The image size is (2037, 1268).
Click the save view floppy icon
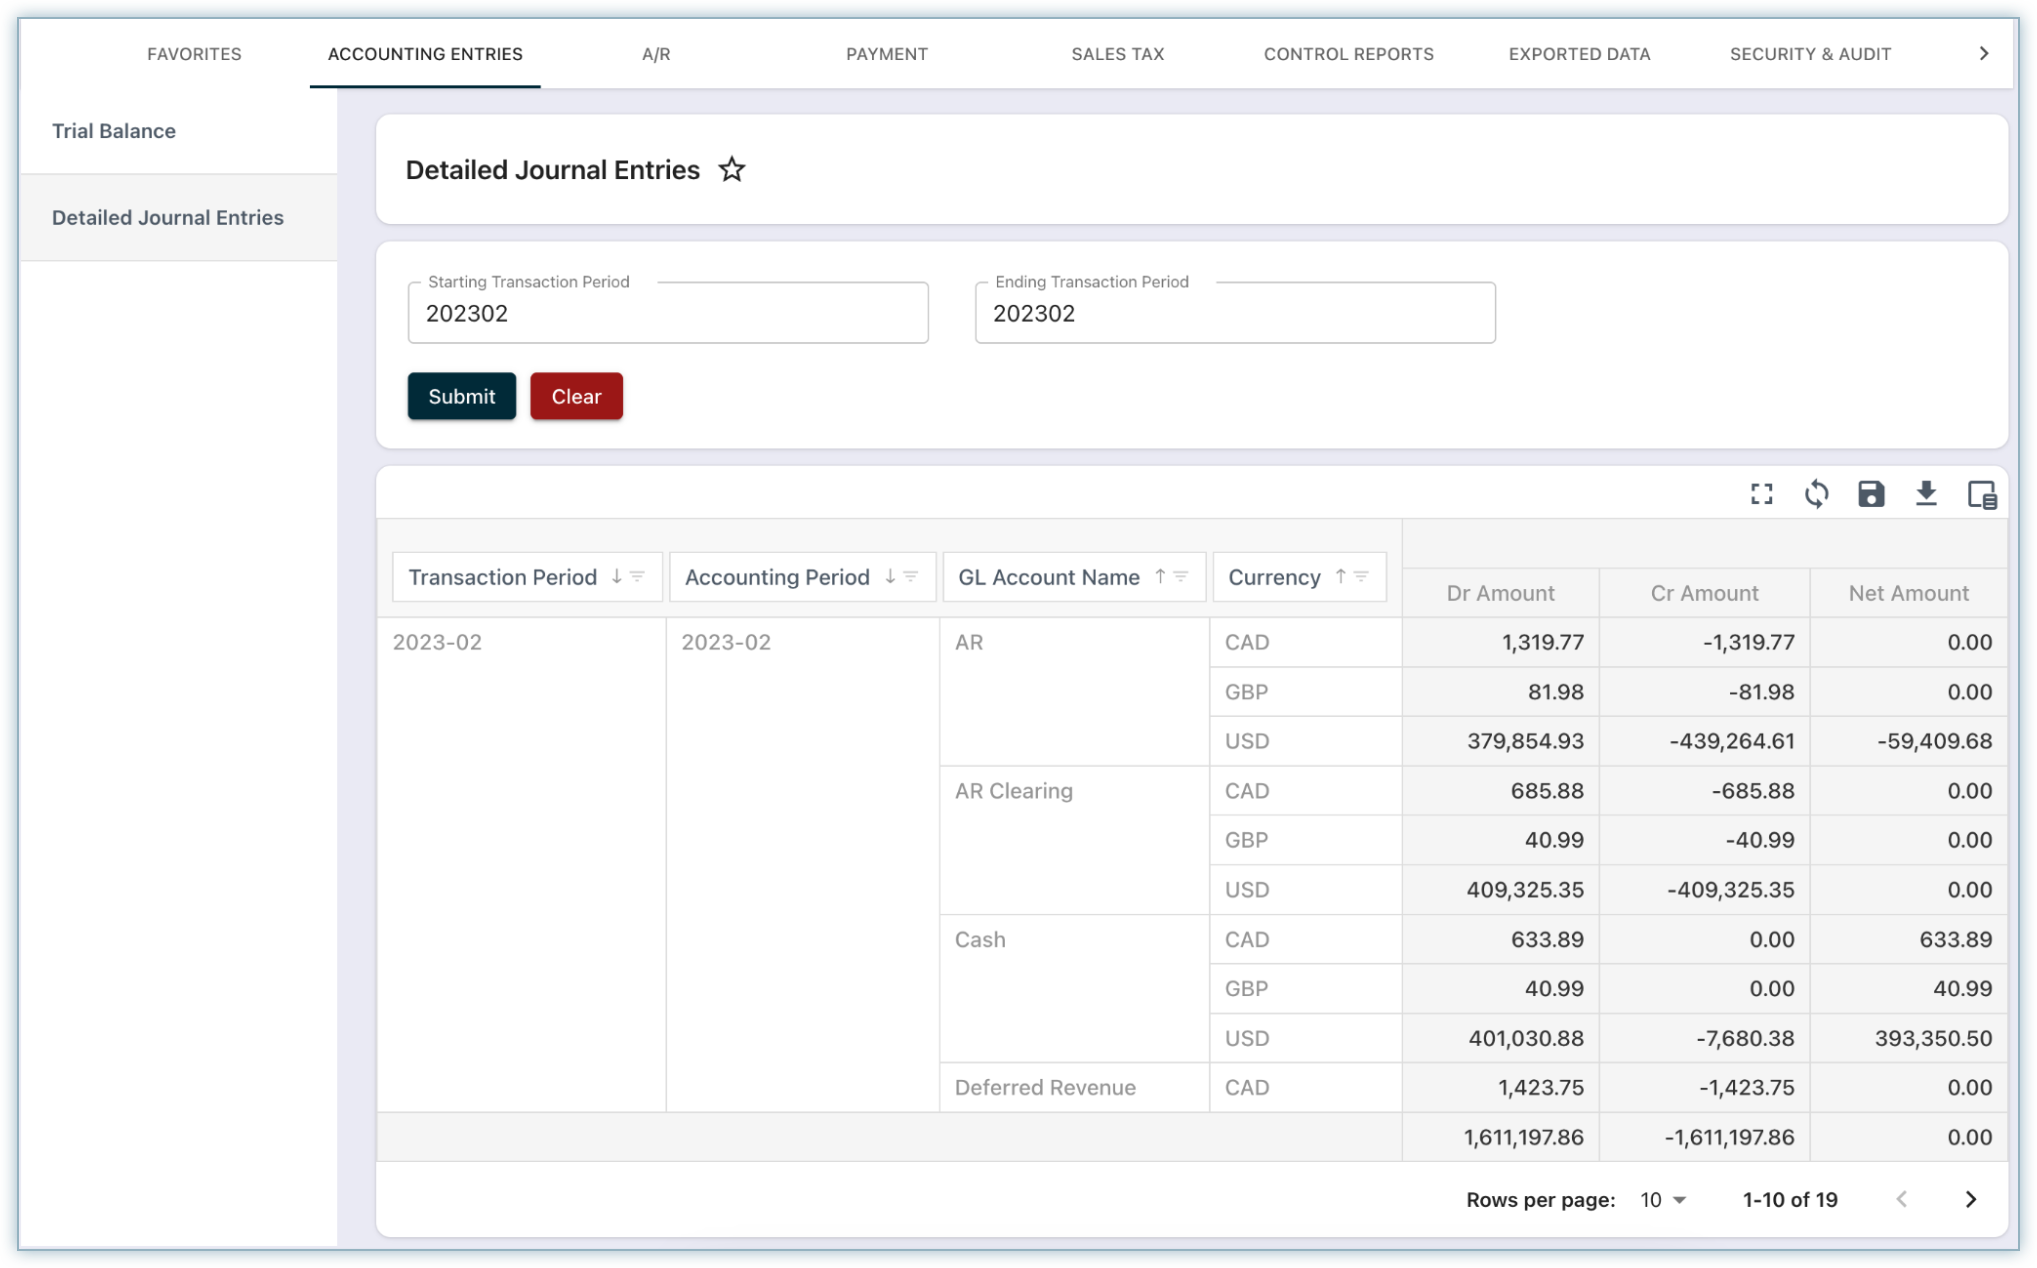point(1870,494)
